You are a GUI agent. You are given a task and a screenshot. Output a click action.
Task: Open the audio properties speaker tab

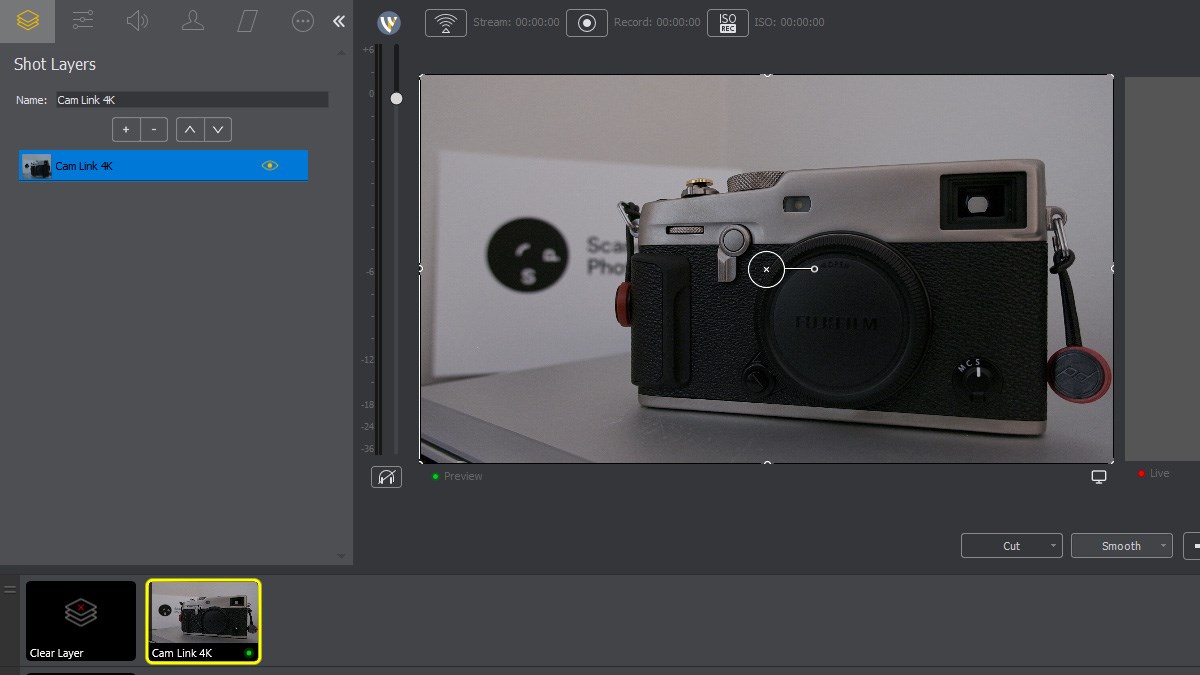(137, 21)
